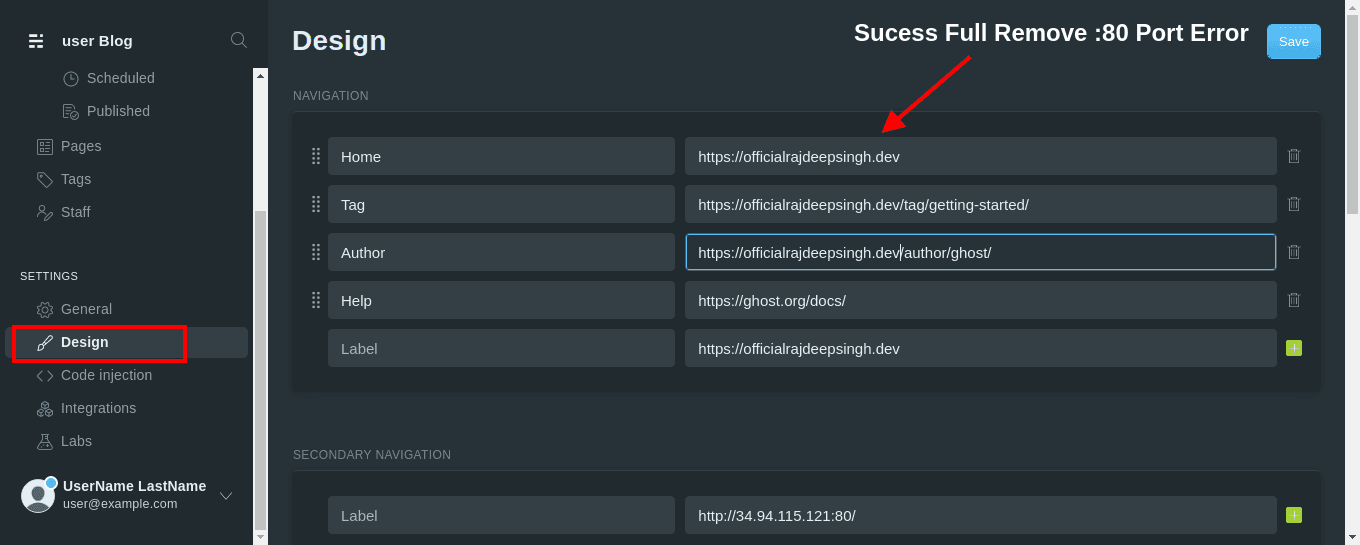This screenshot has height=545, width=1360.
Task: Save the design changes
Action: pyautogui.click(x=1294, y=41)
